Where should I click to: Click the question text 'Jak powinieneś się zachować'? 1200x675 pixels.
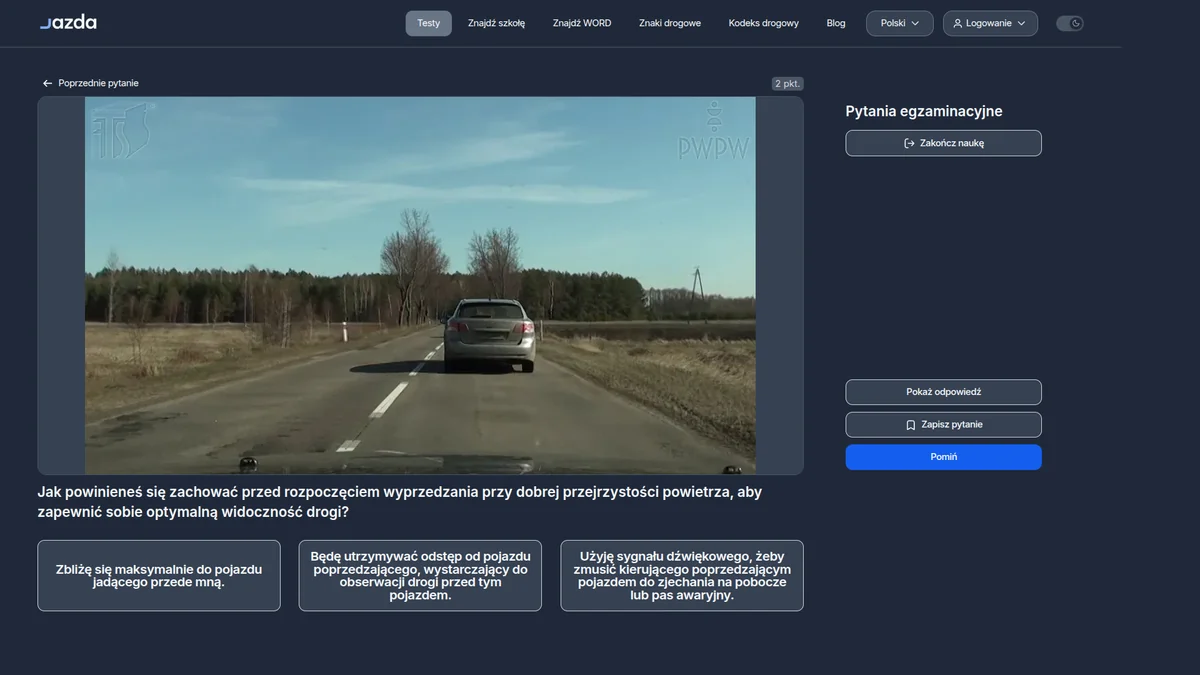pos(400,502)
